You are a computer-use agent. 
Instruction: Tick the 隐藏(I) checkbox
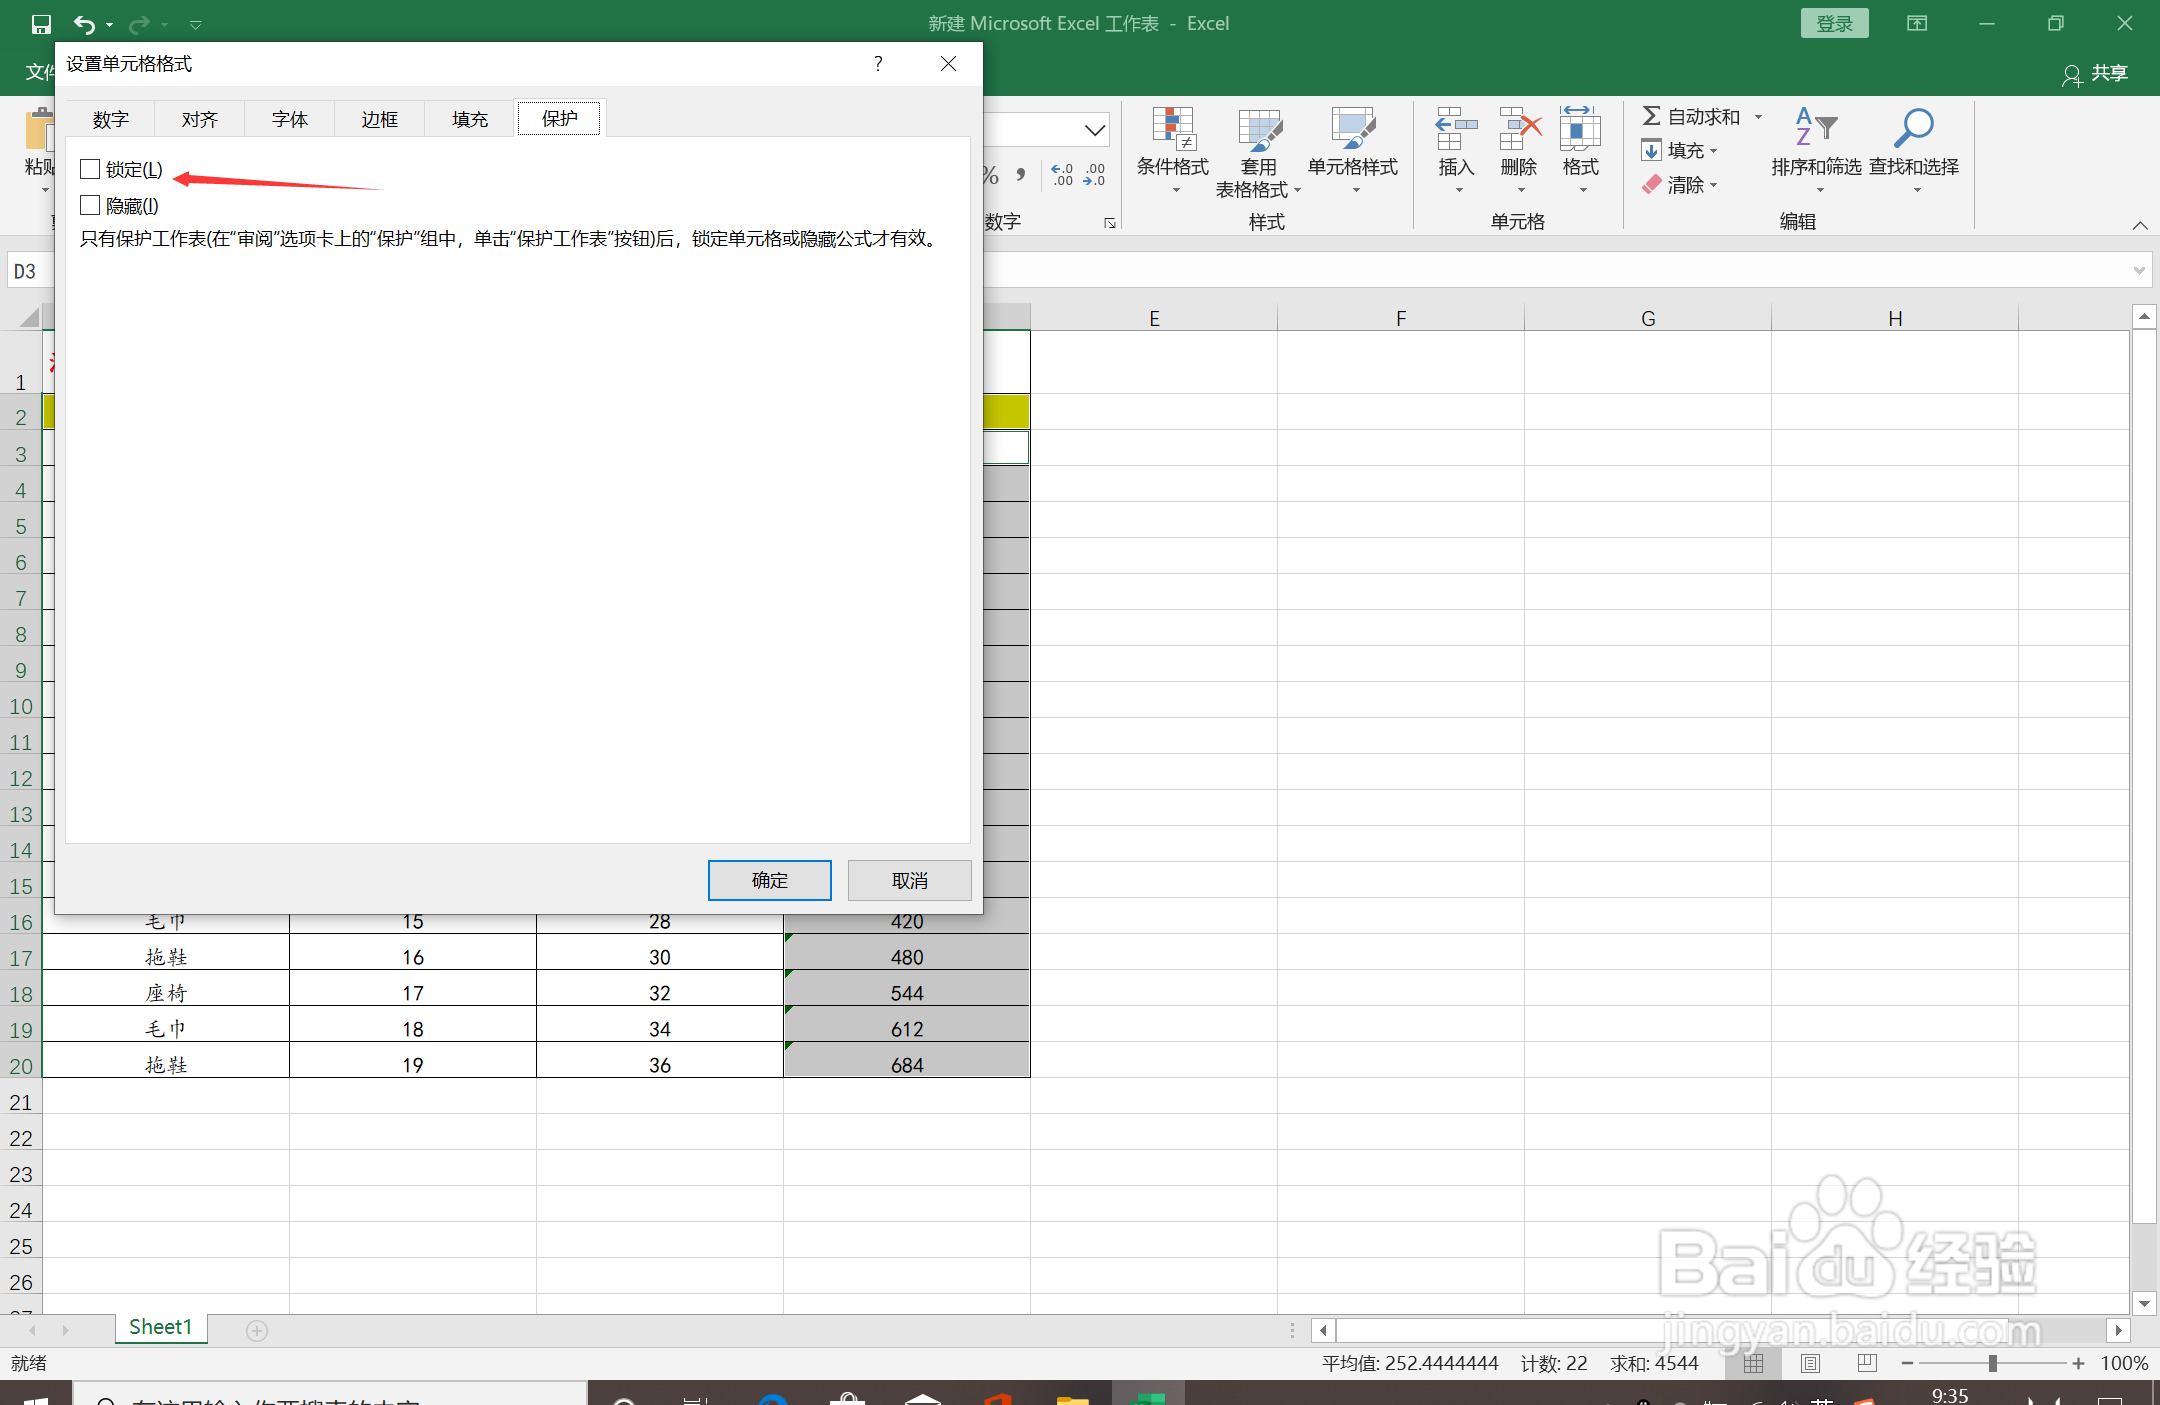pyautogui.click(x=91, y=206)
